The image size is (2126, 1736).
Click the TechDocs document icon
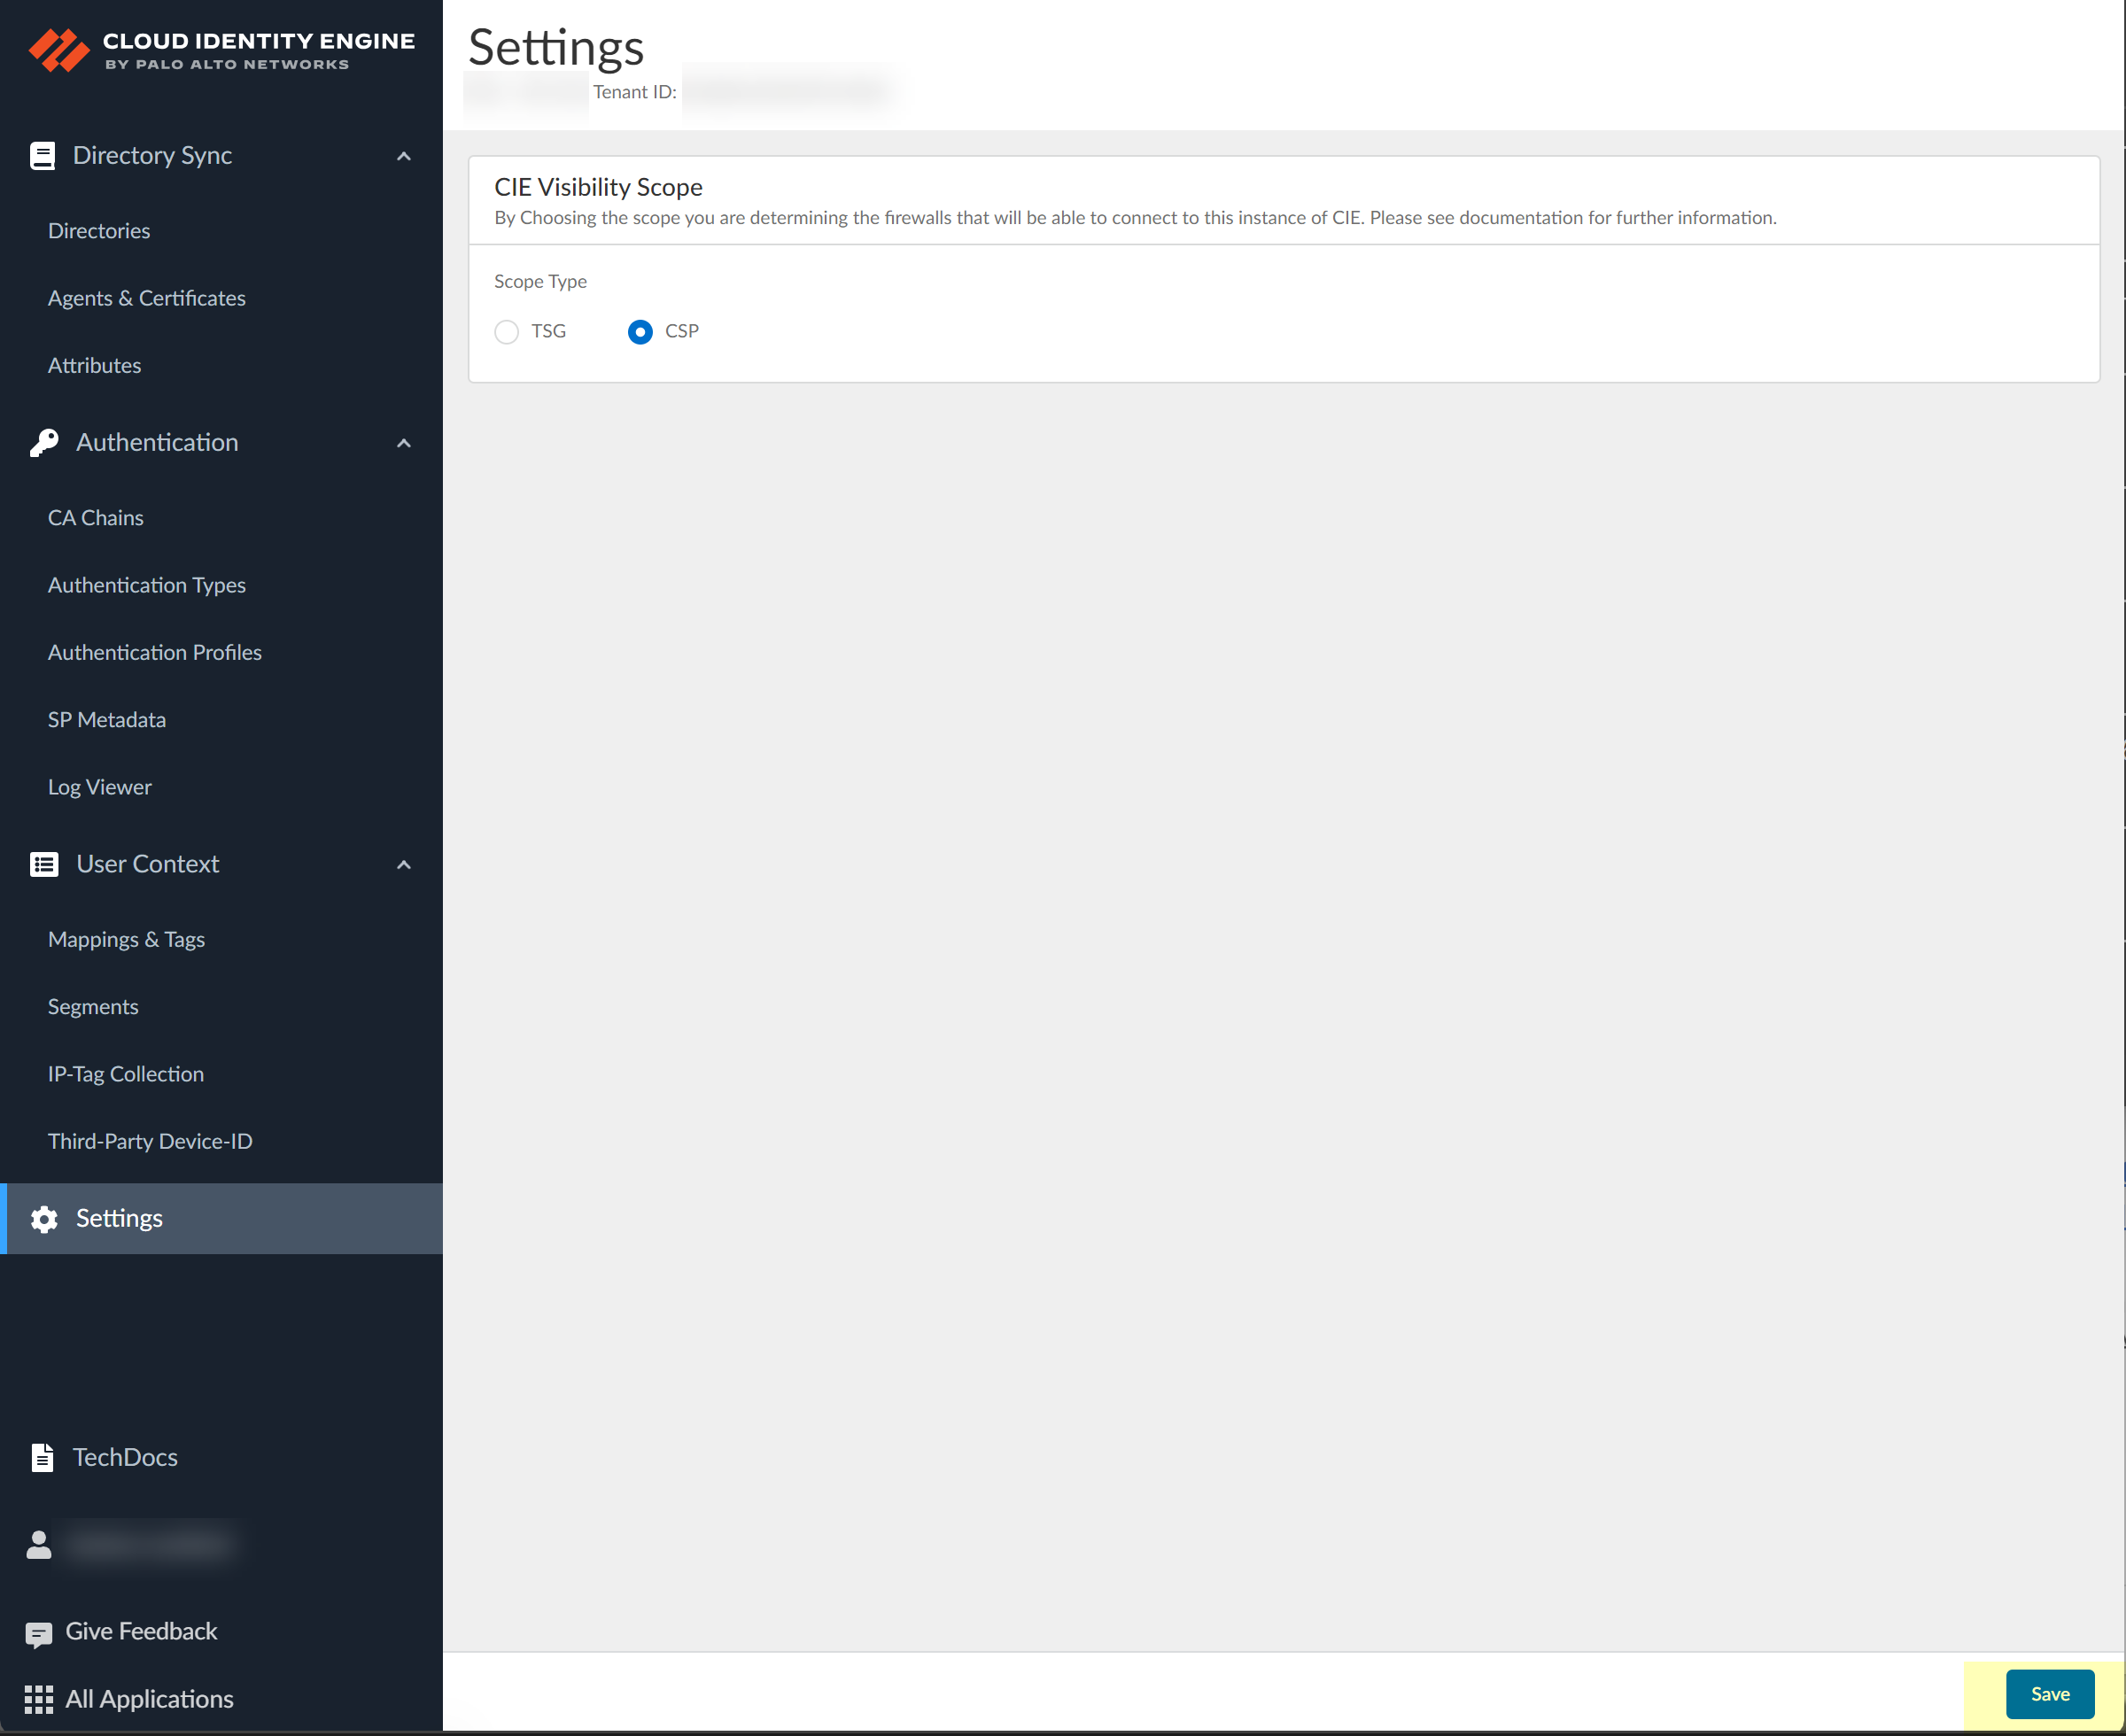[42, 1458]
